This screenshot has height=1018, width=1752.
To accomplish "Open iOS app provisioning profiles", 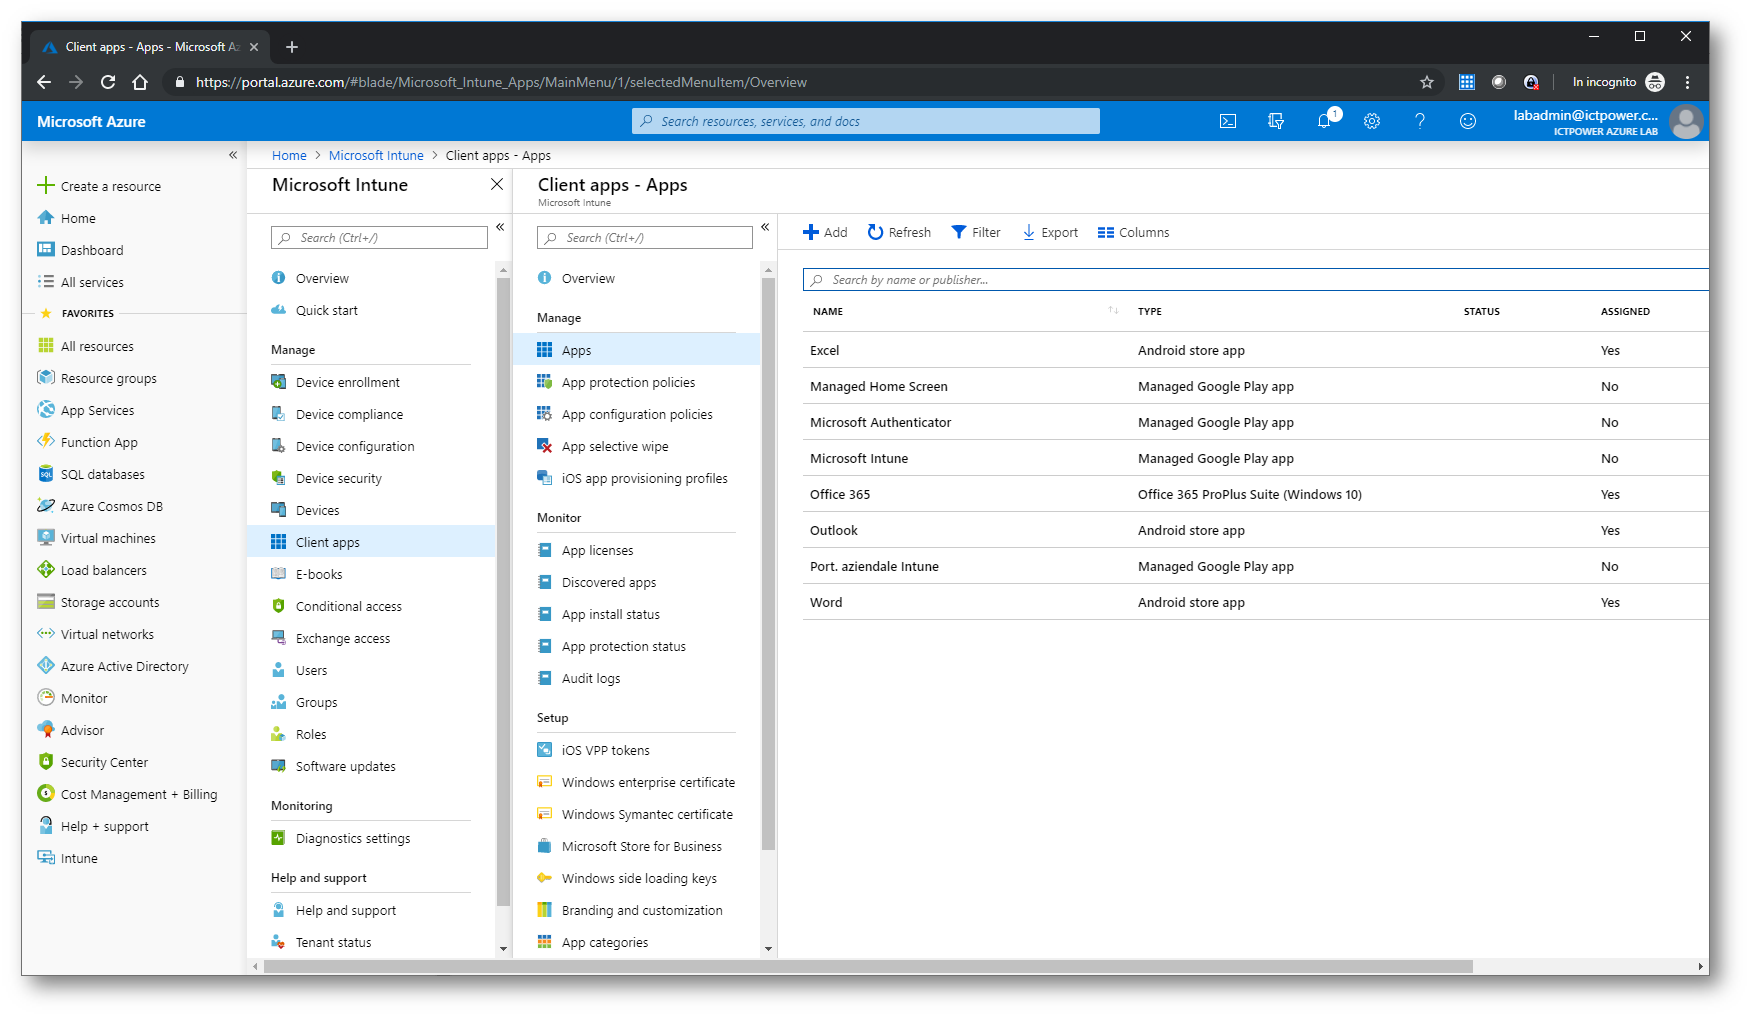I will pos(632,478).
